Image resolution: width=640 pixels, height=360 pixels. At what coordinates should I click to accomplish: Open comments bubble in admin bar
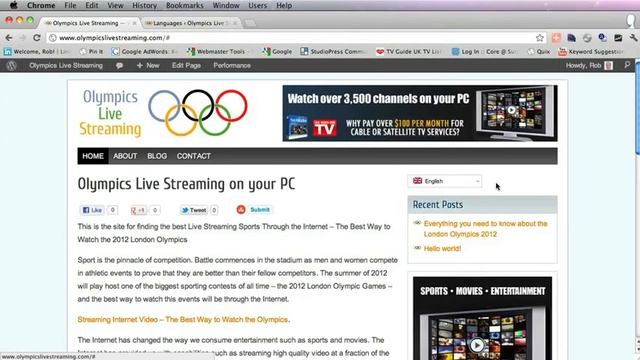(x=119, y=65)
